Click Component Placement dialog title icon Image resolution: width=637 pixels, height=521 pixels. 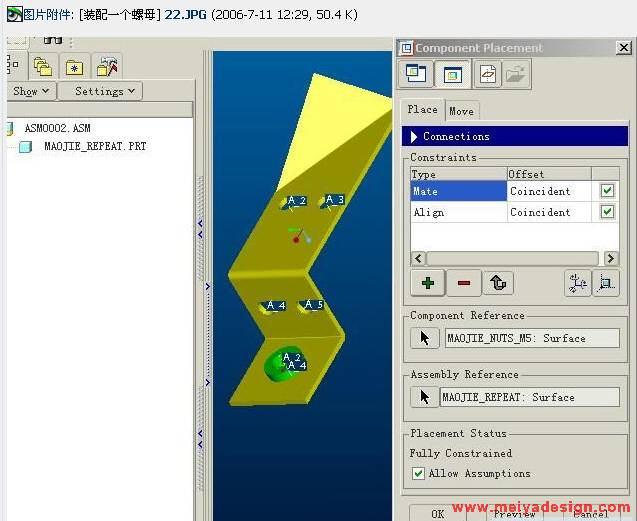click(406, 48)
